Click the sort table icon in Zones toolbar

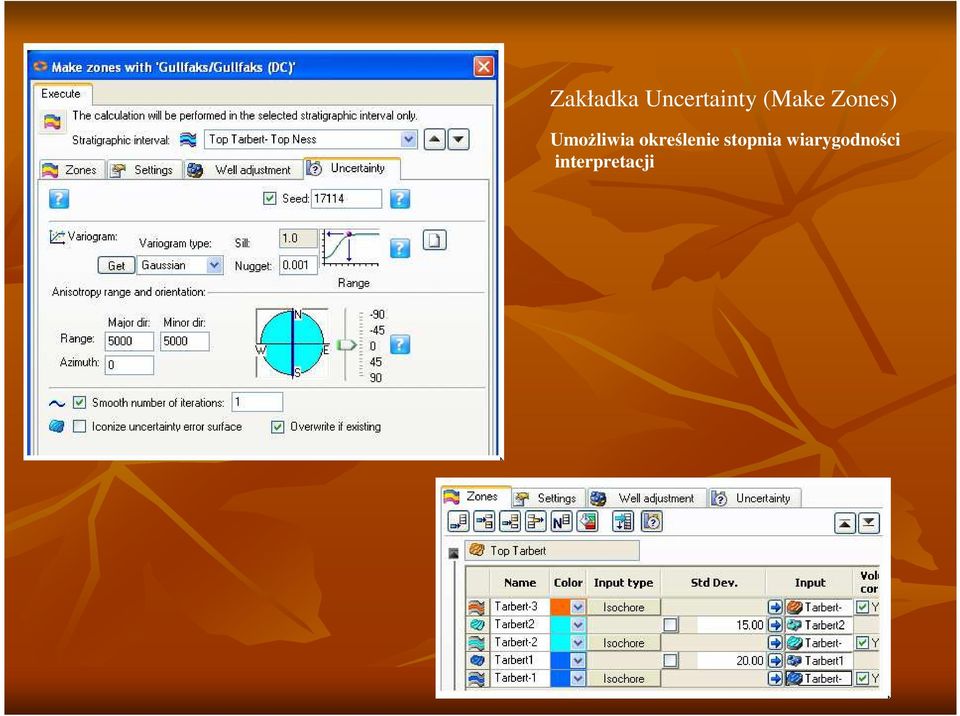click(x=623, y=522)
